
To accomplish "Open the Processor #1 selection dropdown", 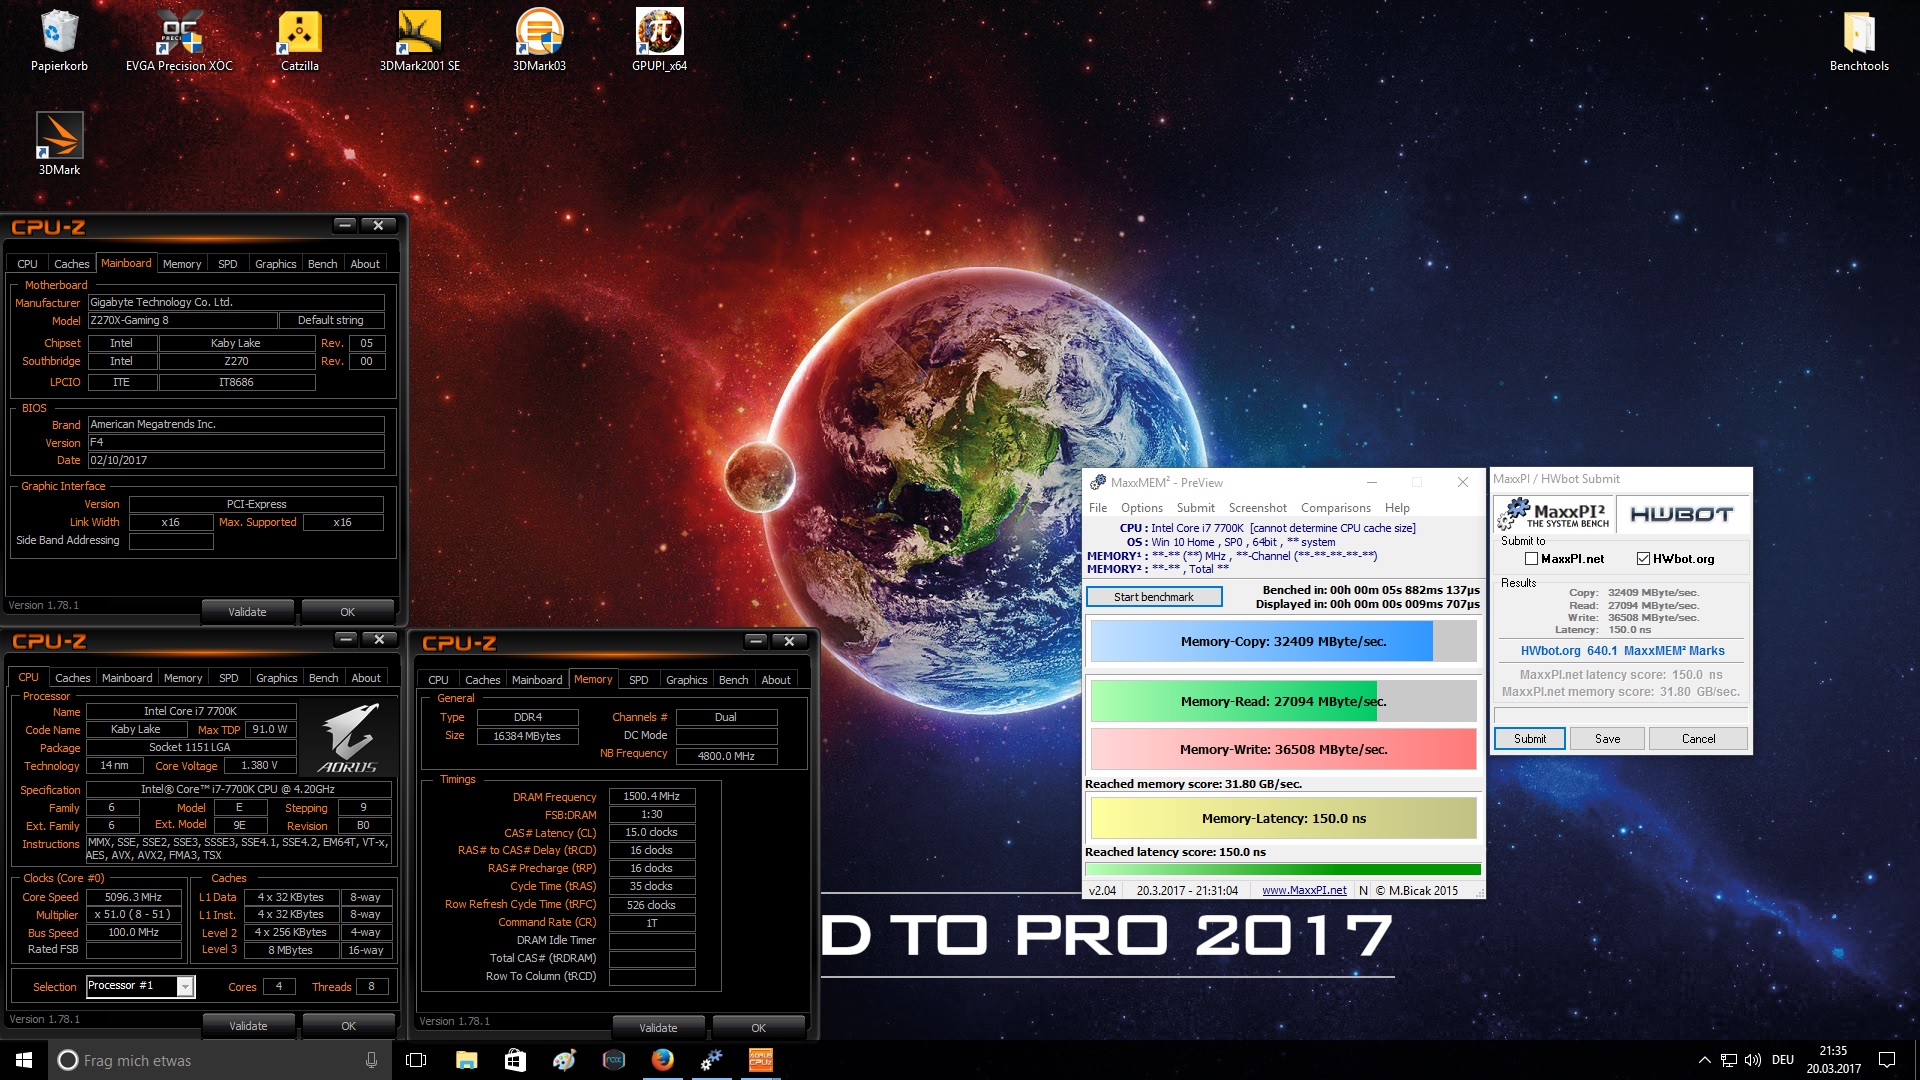I will click(185, 987).
